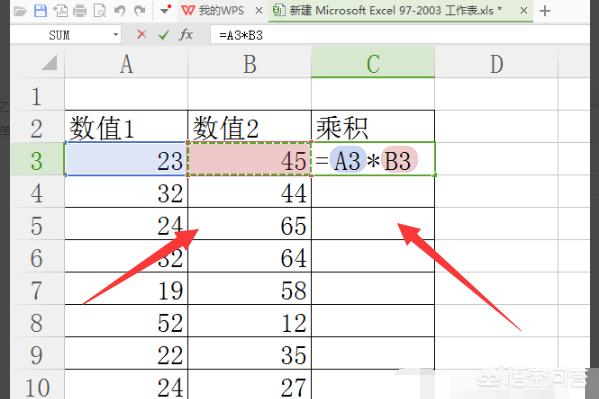Click in the formula bar showing =A3*B3
The width and height of the screenshot is (599, 399).
(399, 35)
